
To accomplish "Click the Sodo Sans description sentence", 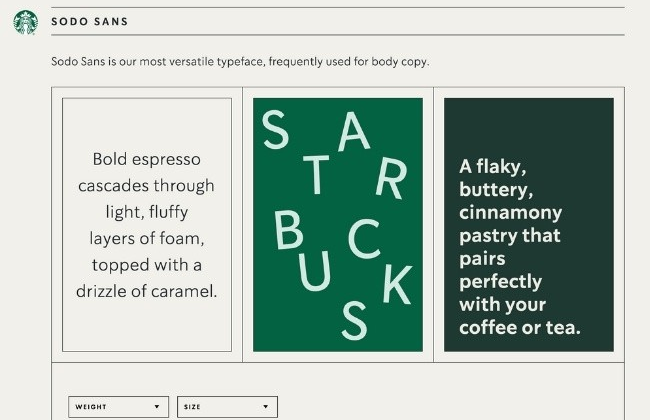I will pos(240,62).
